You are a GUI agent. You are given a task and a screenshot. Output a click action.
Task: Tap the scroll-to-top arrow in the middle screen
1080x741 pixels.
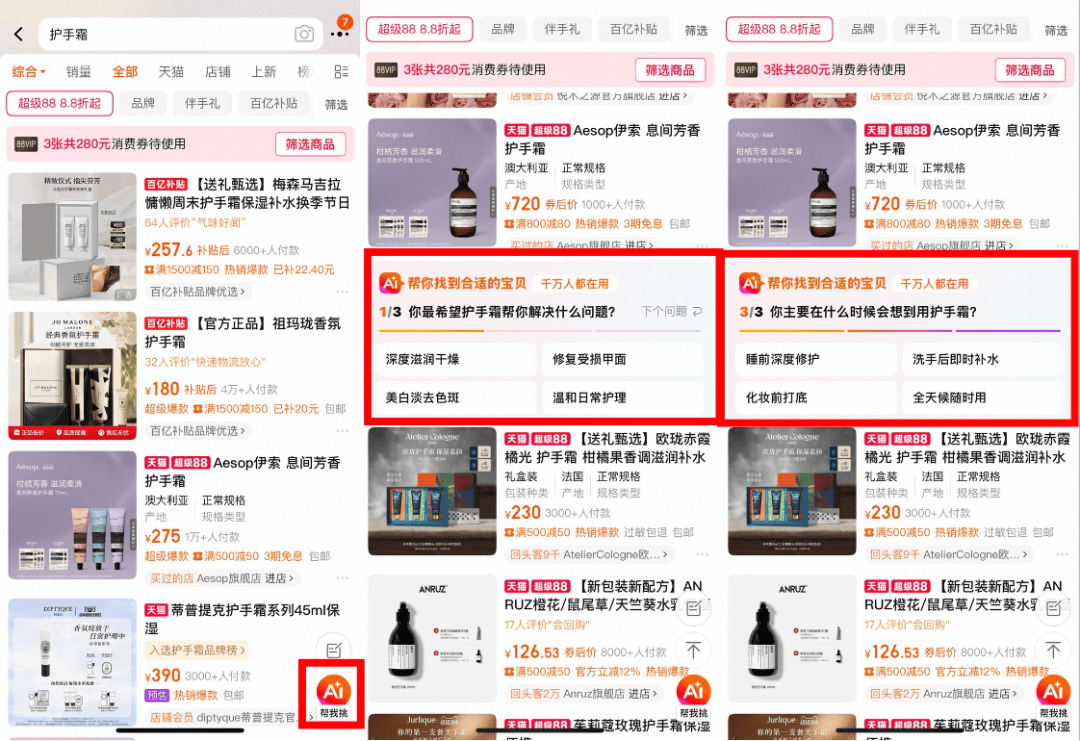pyautogui.click(x=693, y=651)
